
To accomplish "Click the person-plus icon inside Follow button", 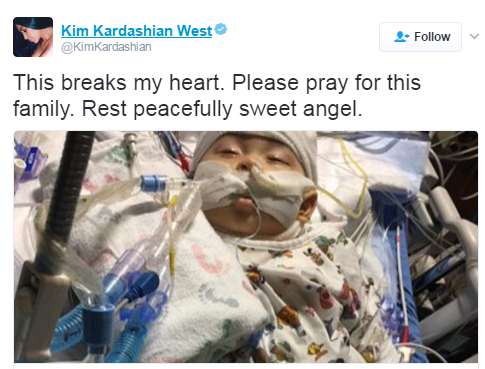I will tap(401, 37).
